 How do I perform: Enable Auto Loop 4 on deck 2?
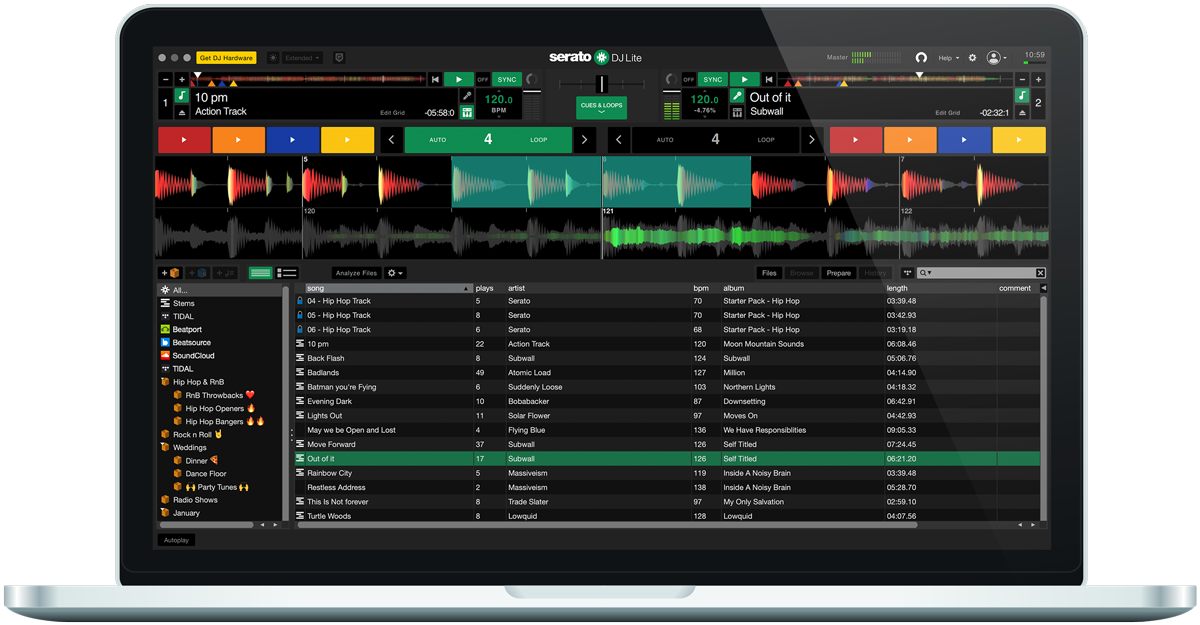pos(715,140)
